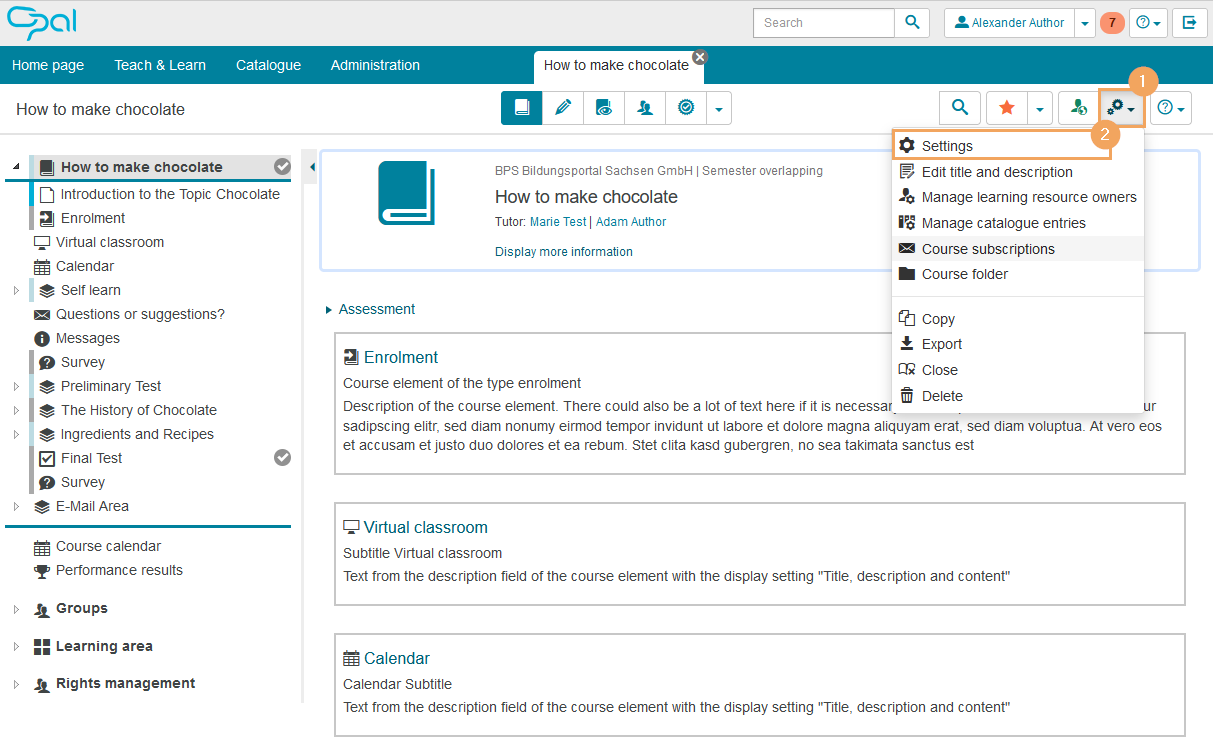
Task: Choose Export in the settings menu
Action: tap(941, 344)
